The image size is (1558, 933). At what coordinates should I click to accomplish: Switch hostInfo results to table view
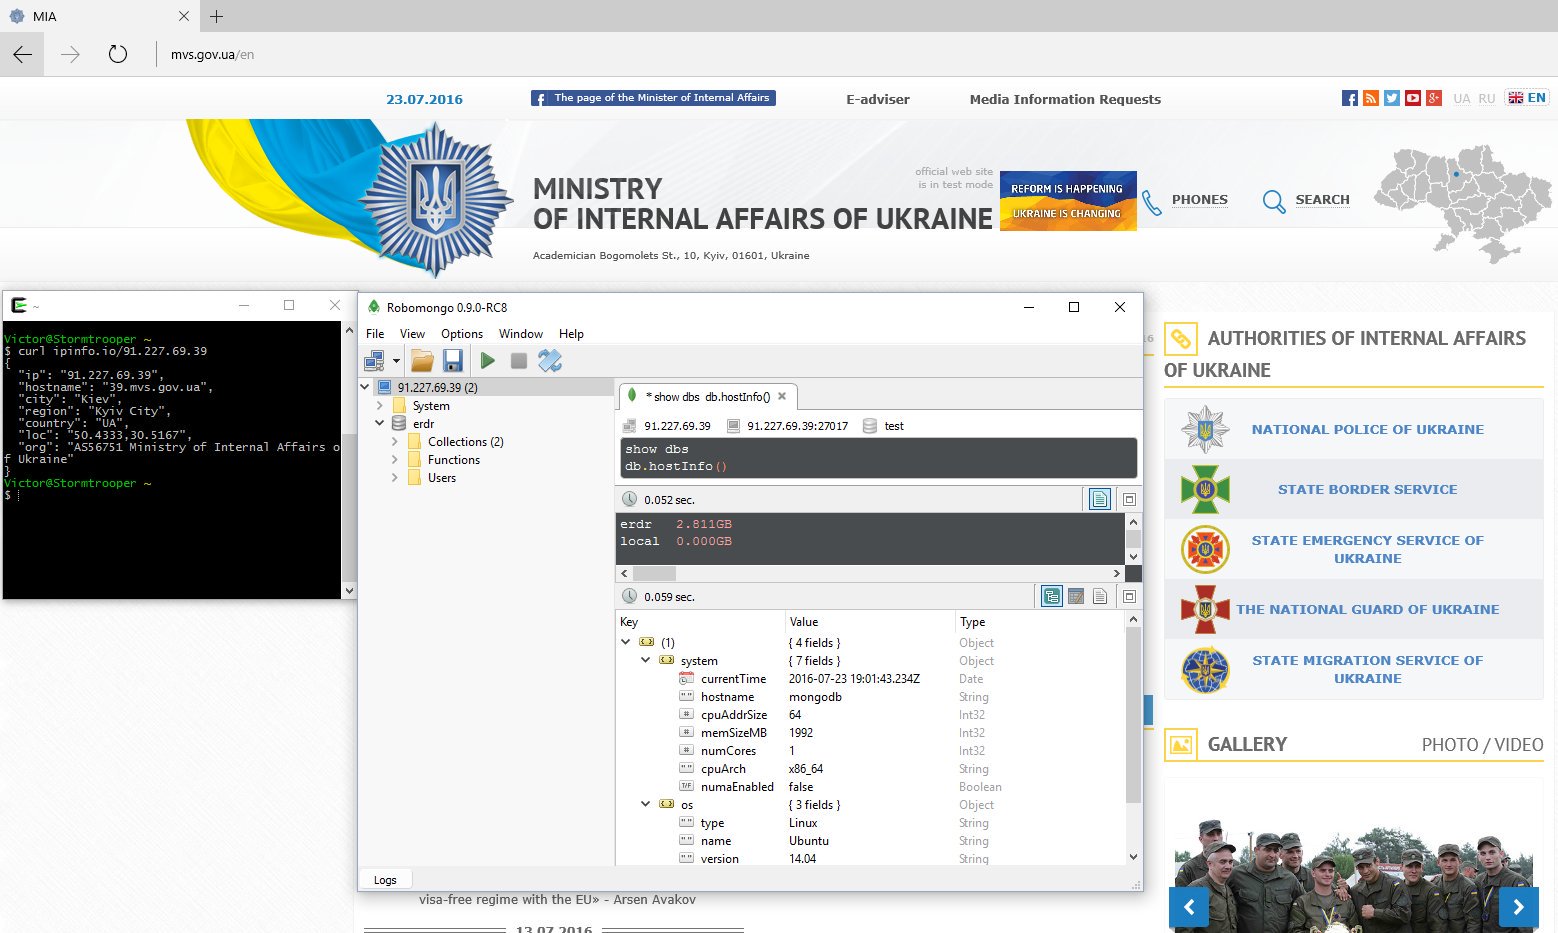coord(1076,597)
